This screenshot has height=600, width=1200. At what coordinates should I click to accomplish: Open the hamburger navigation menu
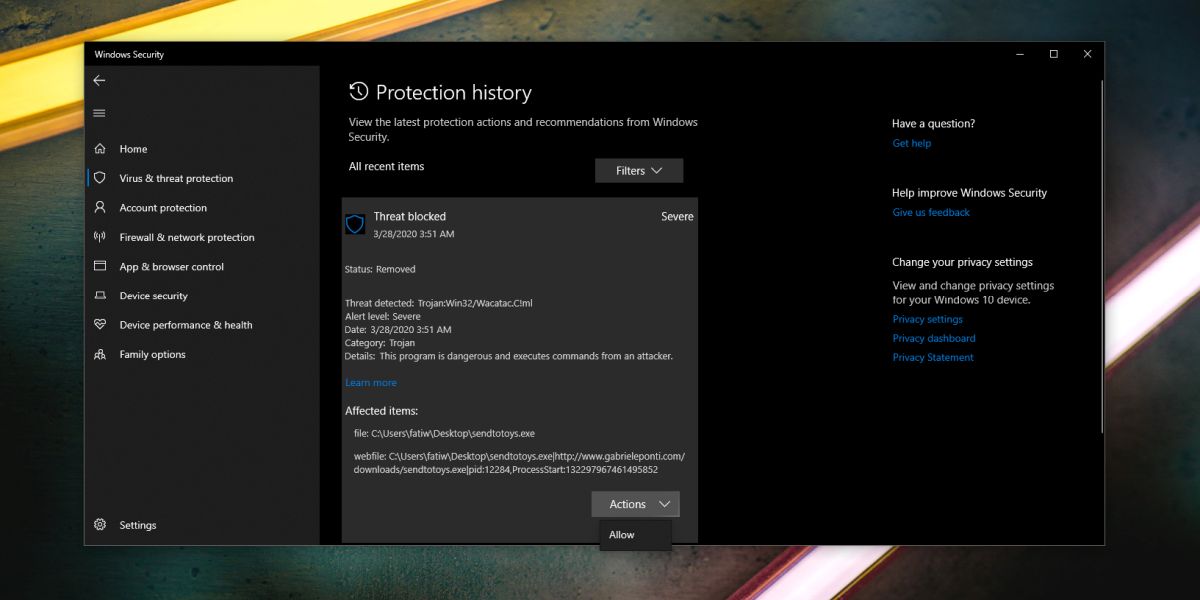(x=99, y=113)
